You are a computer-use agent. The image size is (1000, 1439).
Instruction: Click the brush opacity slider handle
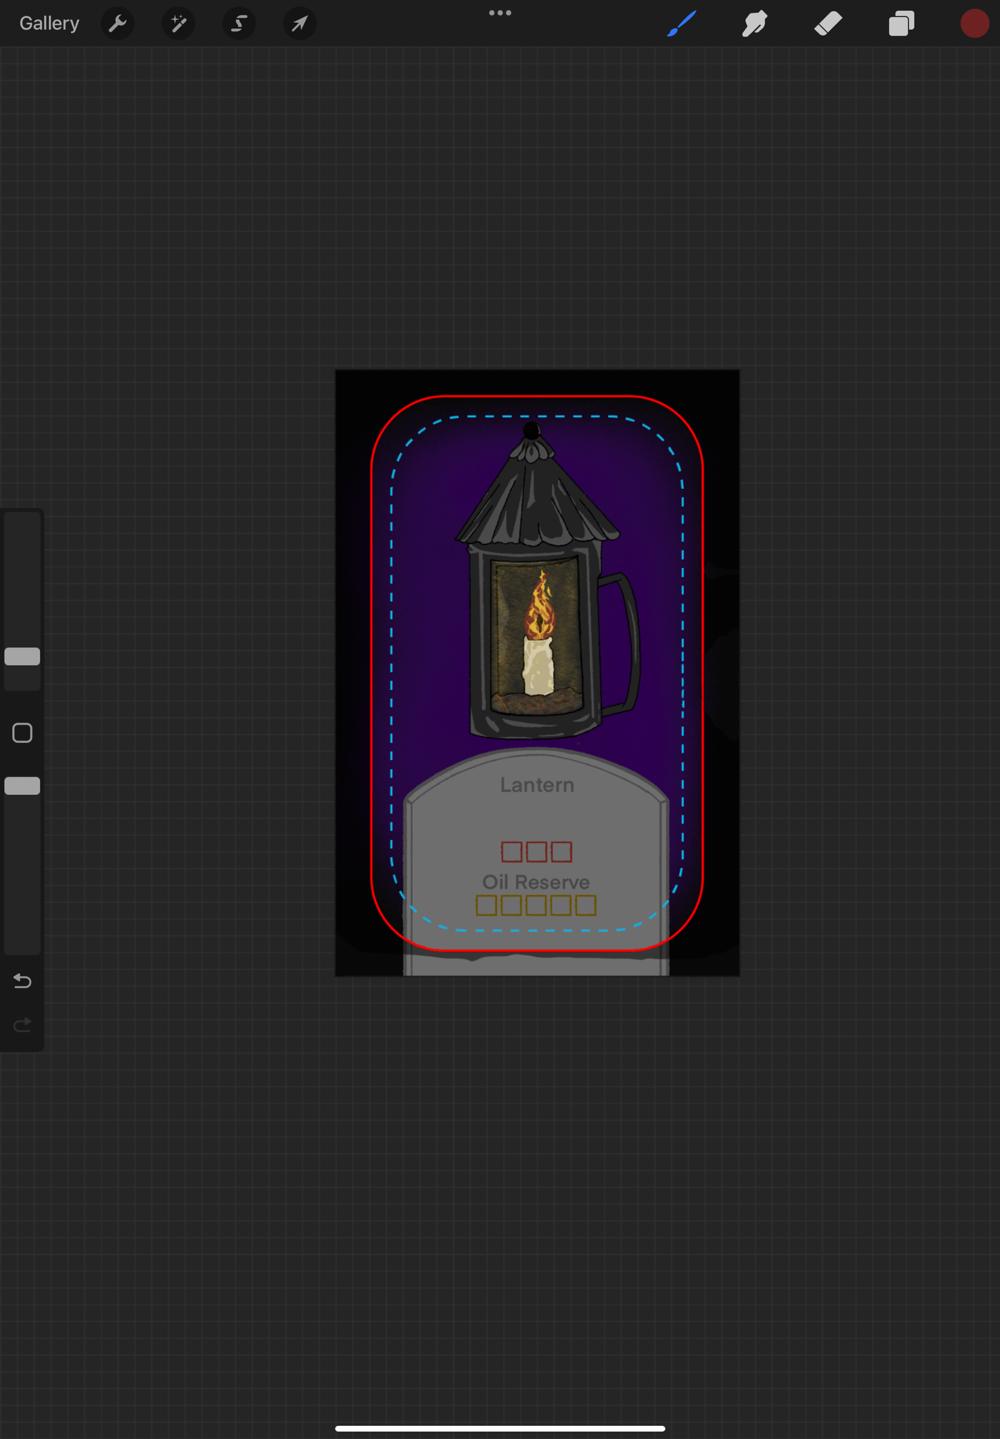pyautogui.click(x=22, y=786)
